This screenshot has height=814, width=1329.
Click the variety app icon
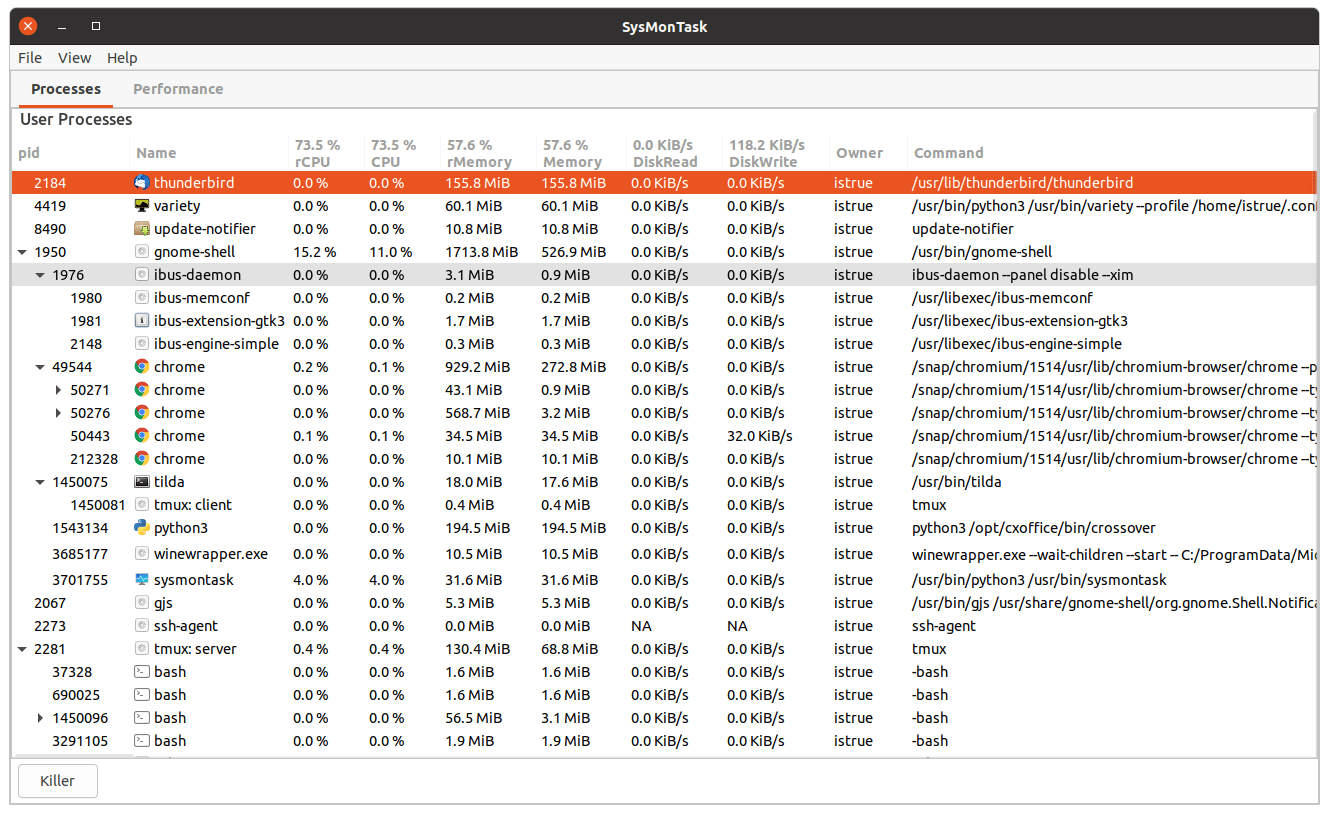[x=142, y=206]
